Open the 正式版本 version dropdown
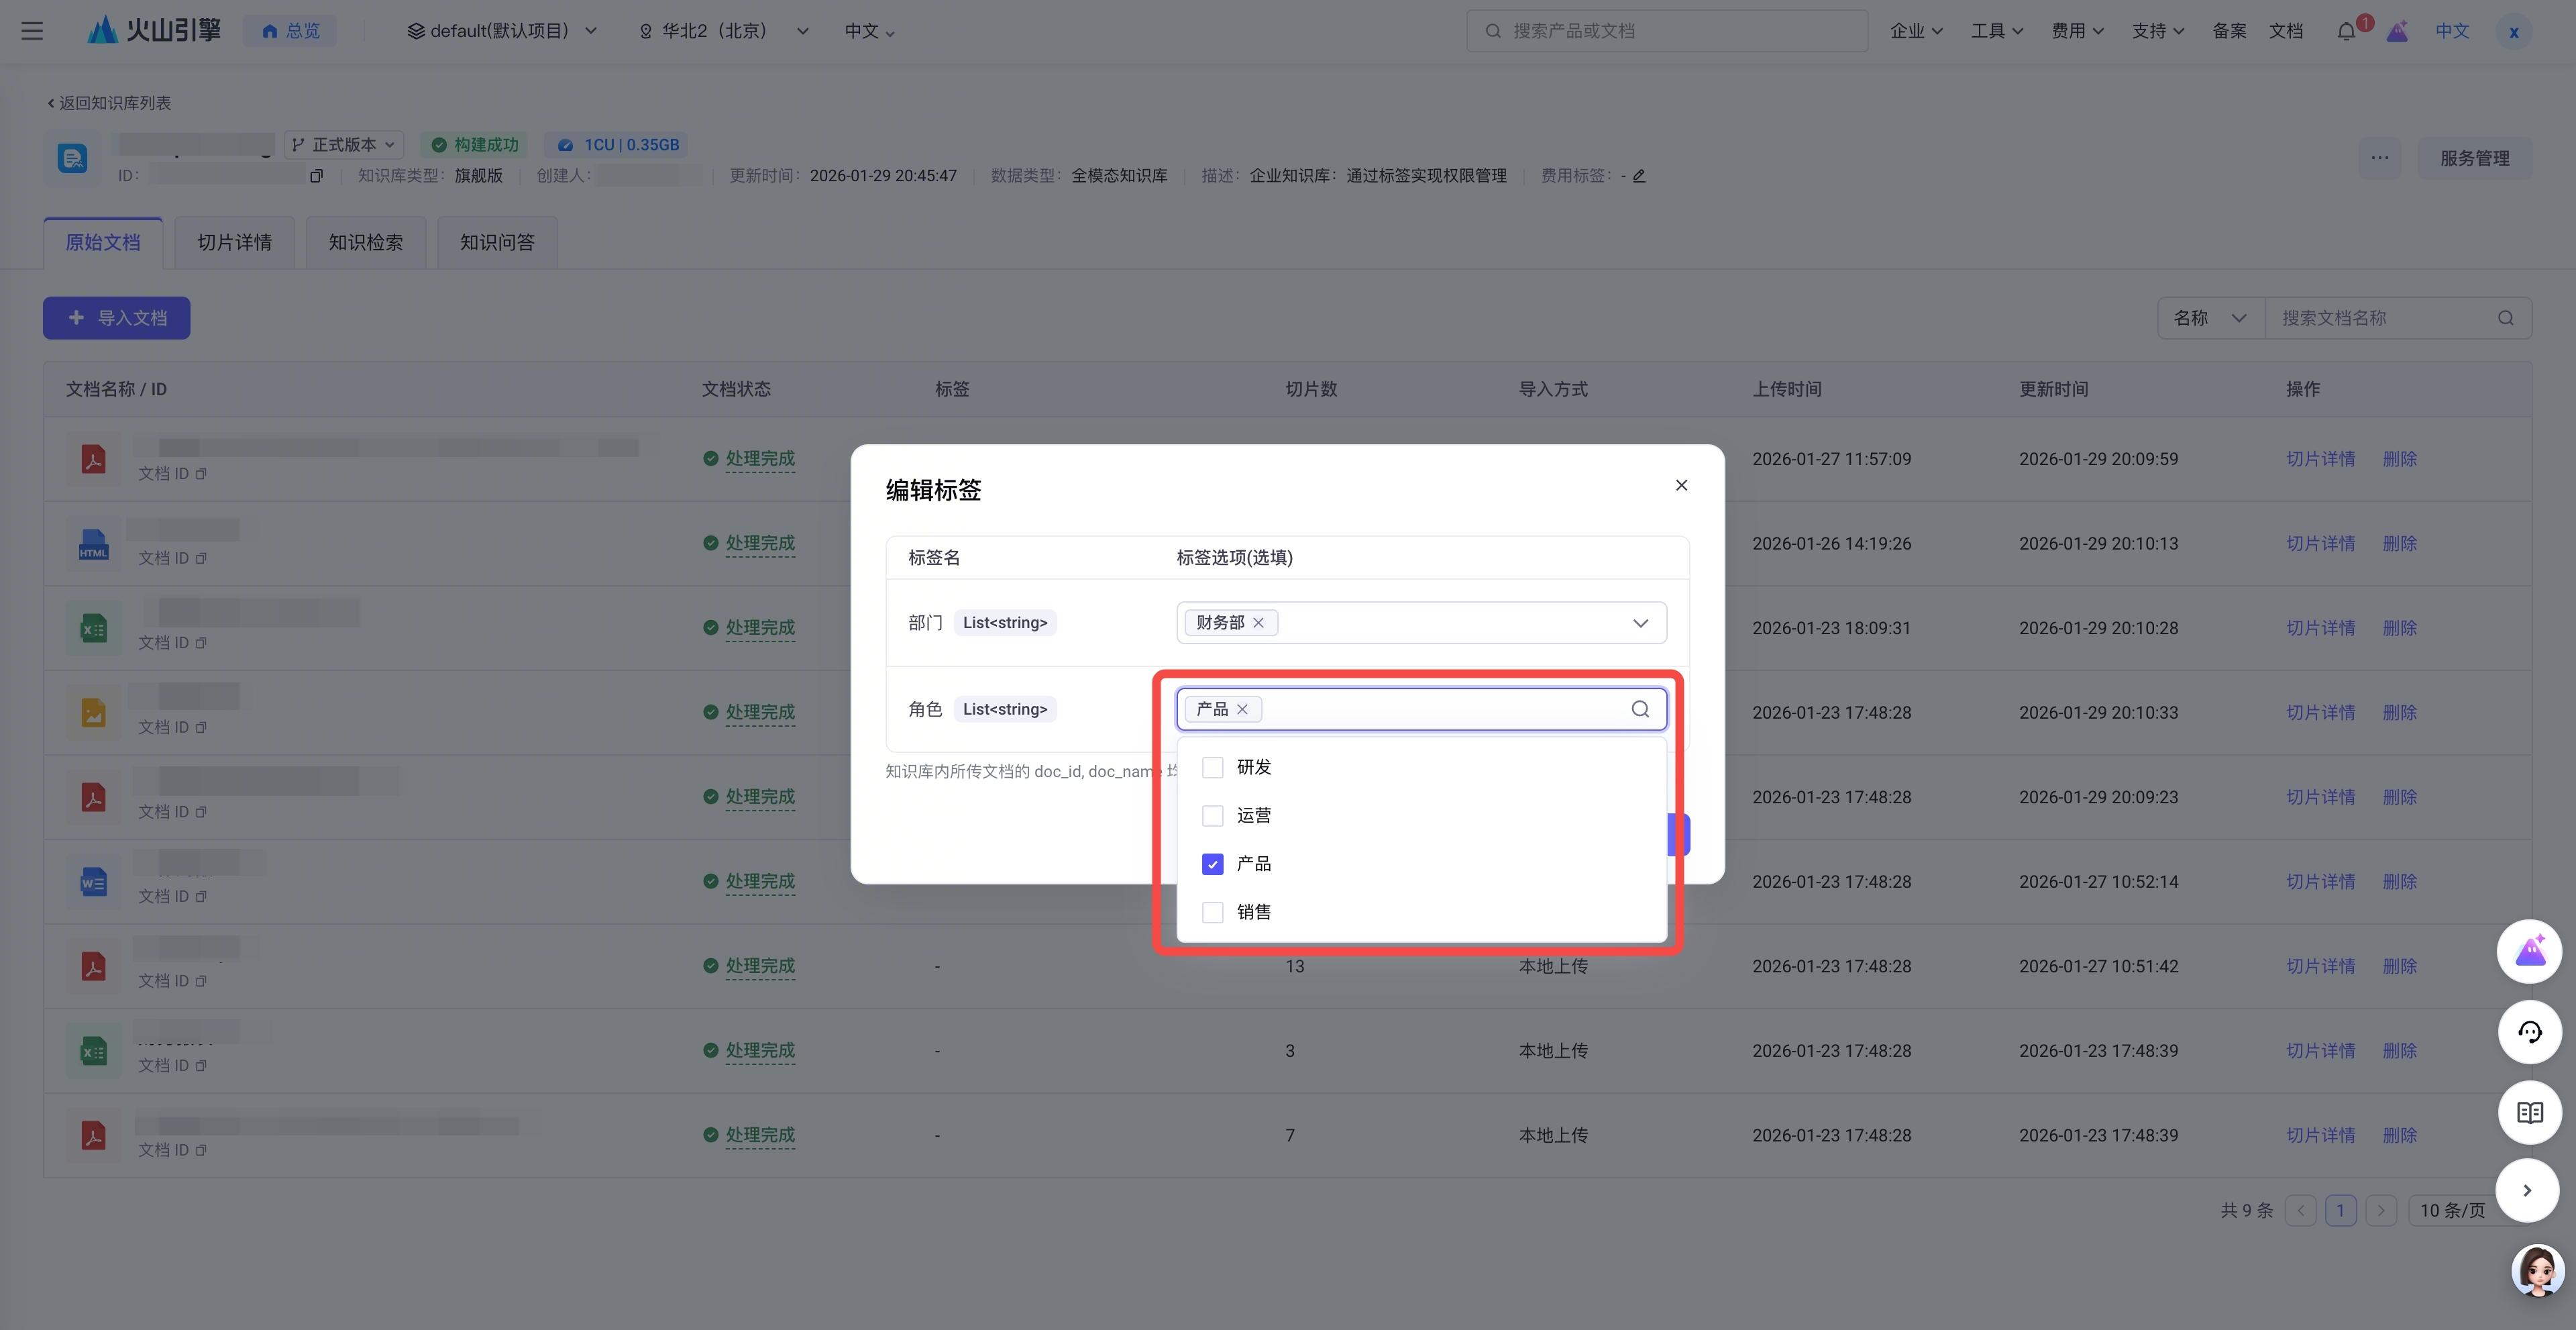The image size is (2576, 1330). click(x=345, y=145)
